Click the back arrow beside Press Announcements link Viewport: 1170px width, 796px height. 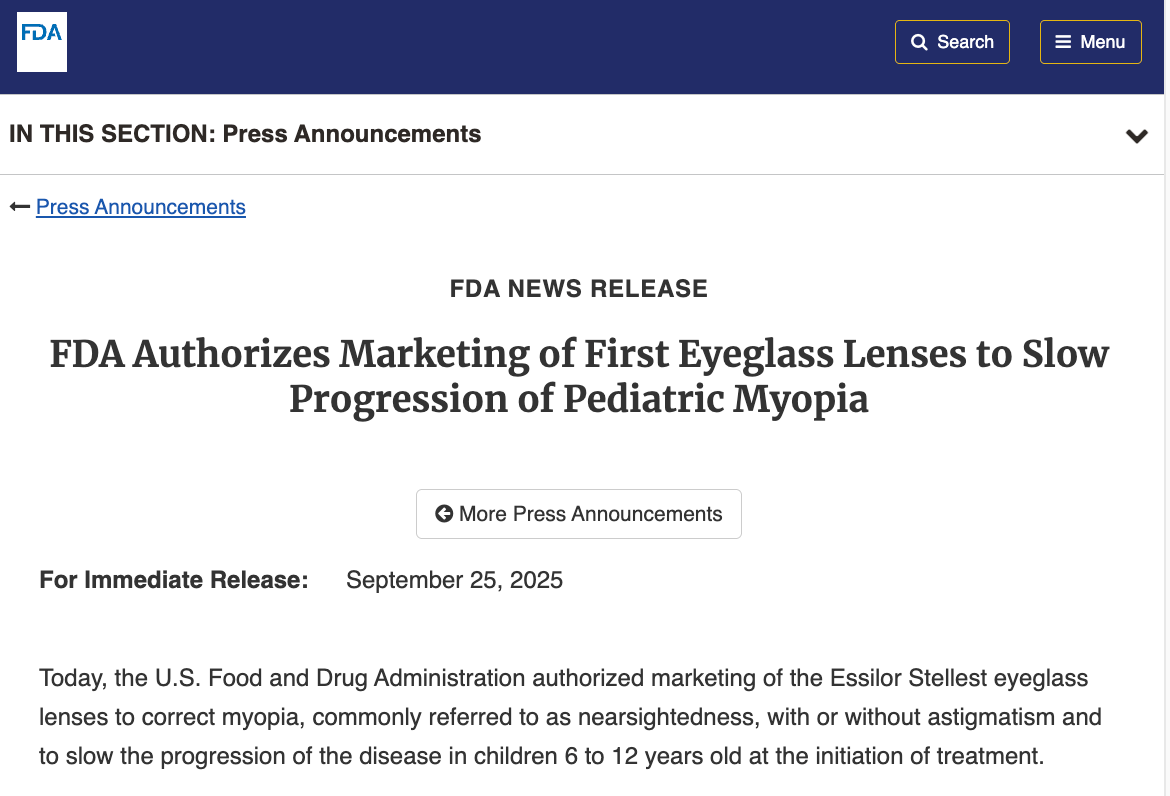(19, 207)
